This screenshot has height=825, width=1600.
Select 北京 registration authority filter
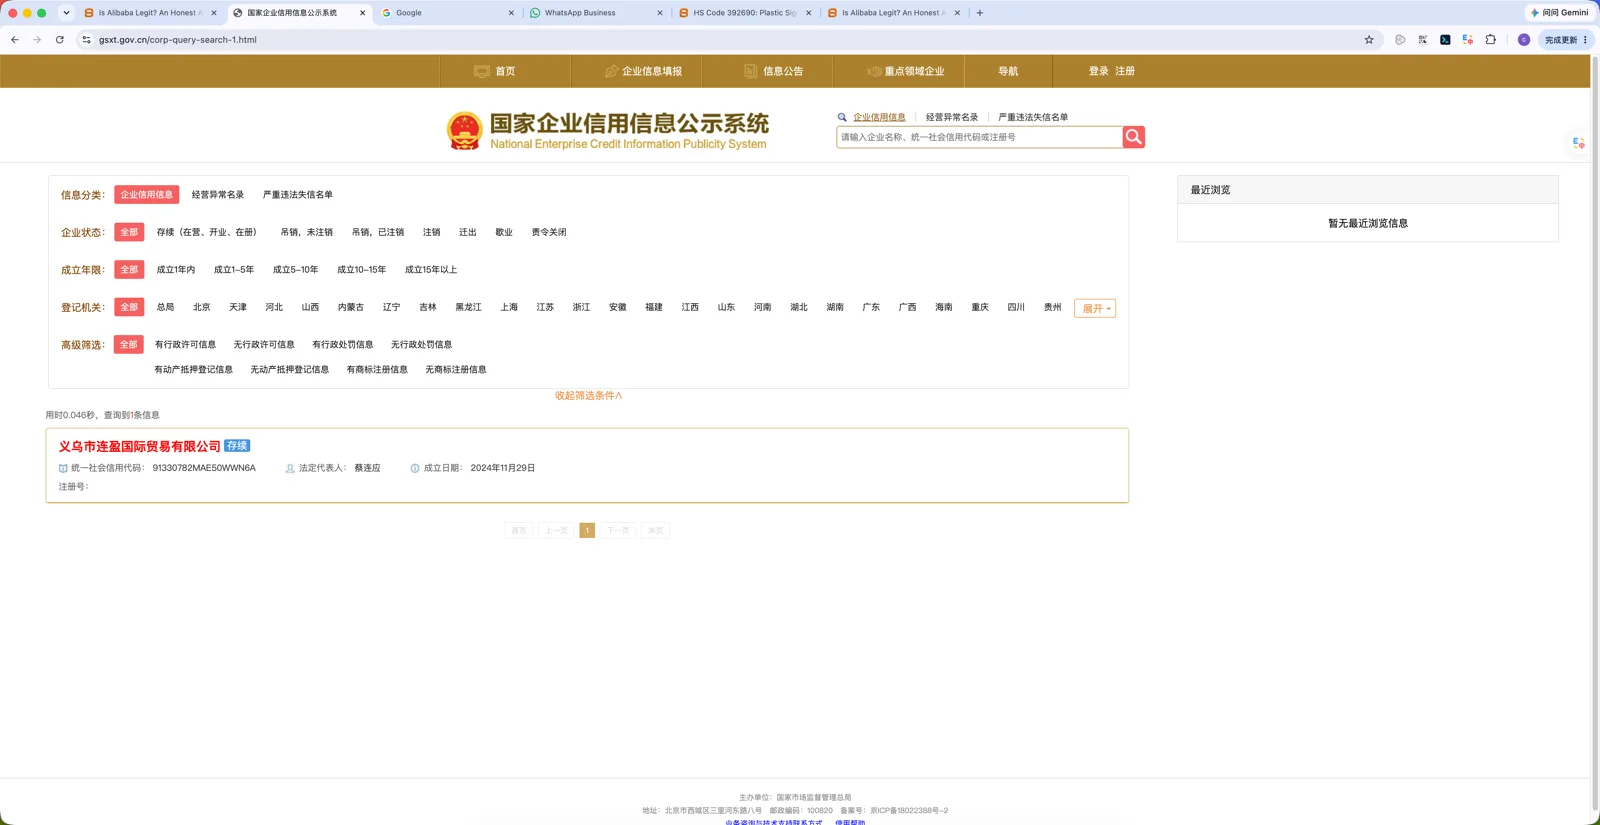click(202, 307)
